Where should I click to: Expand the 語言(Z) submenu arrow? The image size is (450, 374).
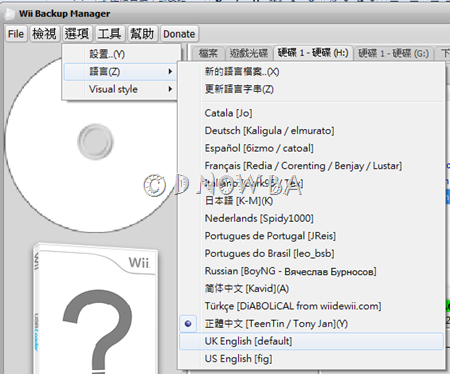pos(170,72)
